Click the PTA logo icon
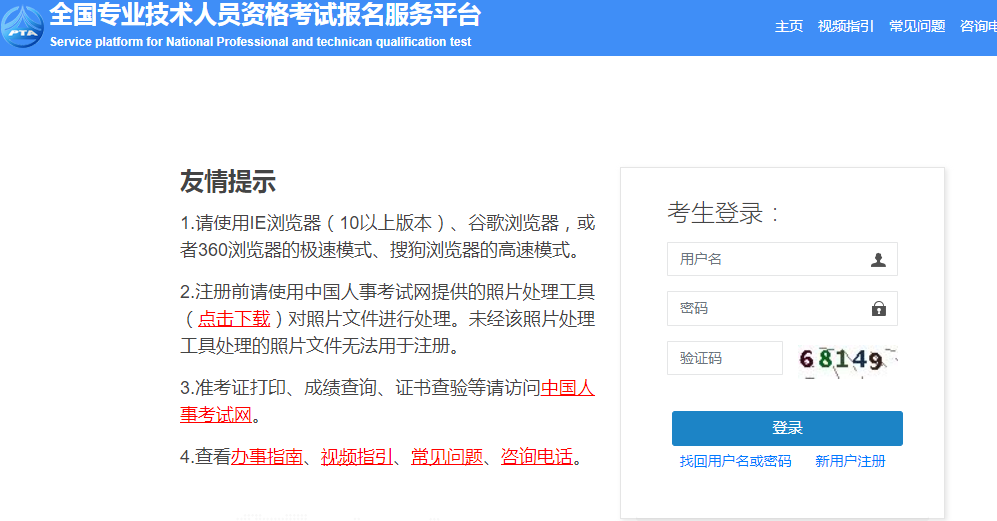Screen dimensions: 997x521 [x=22, y=27]
